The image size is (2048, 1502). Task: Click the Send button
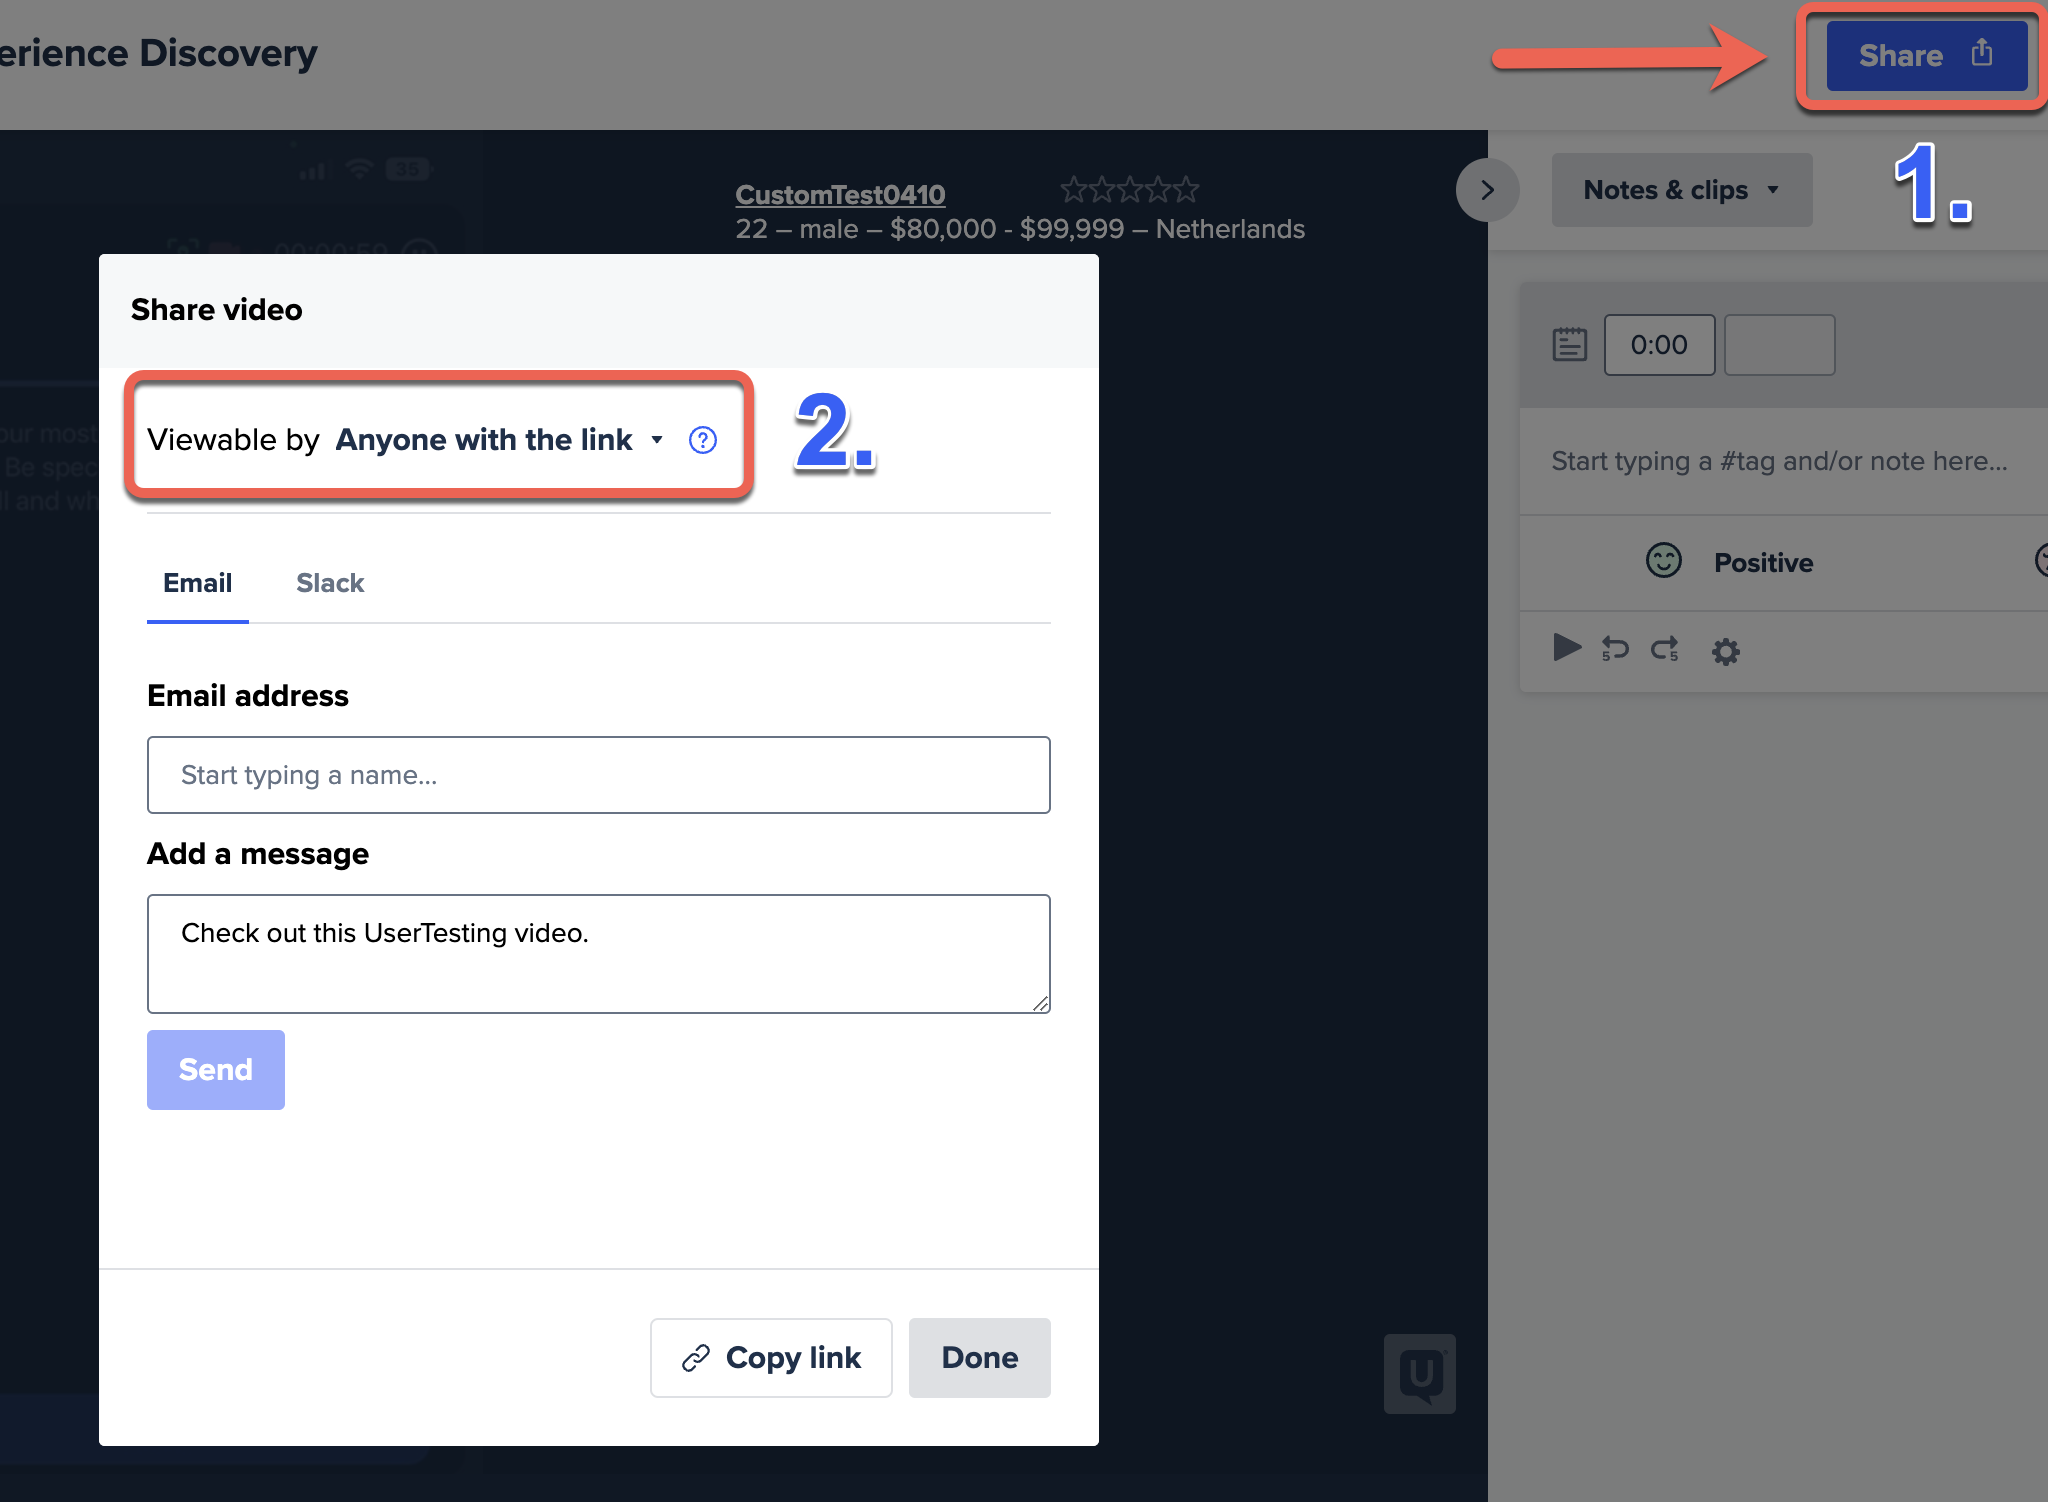pyautogui.click(x=216, y=1070)
